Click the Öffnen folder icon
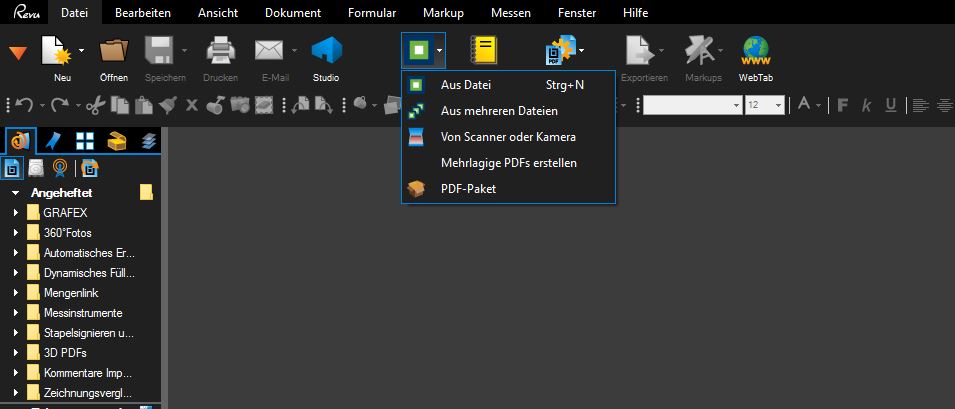 (114, 51)
